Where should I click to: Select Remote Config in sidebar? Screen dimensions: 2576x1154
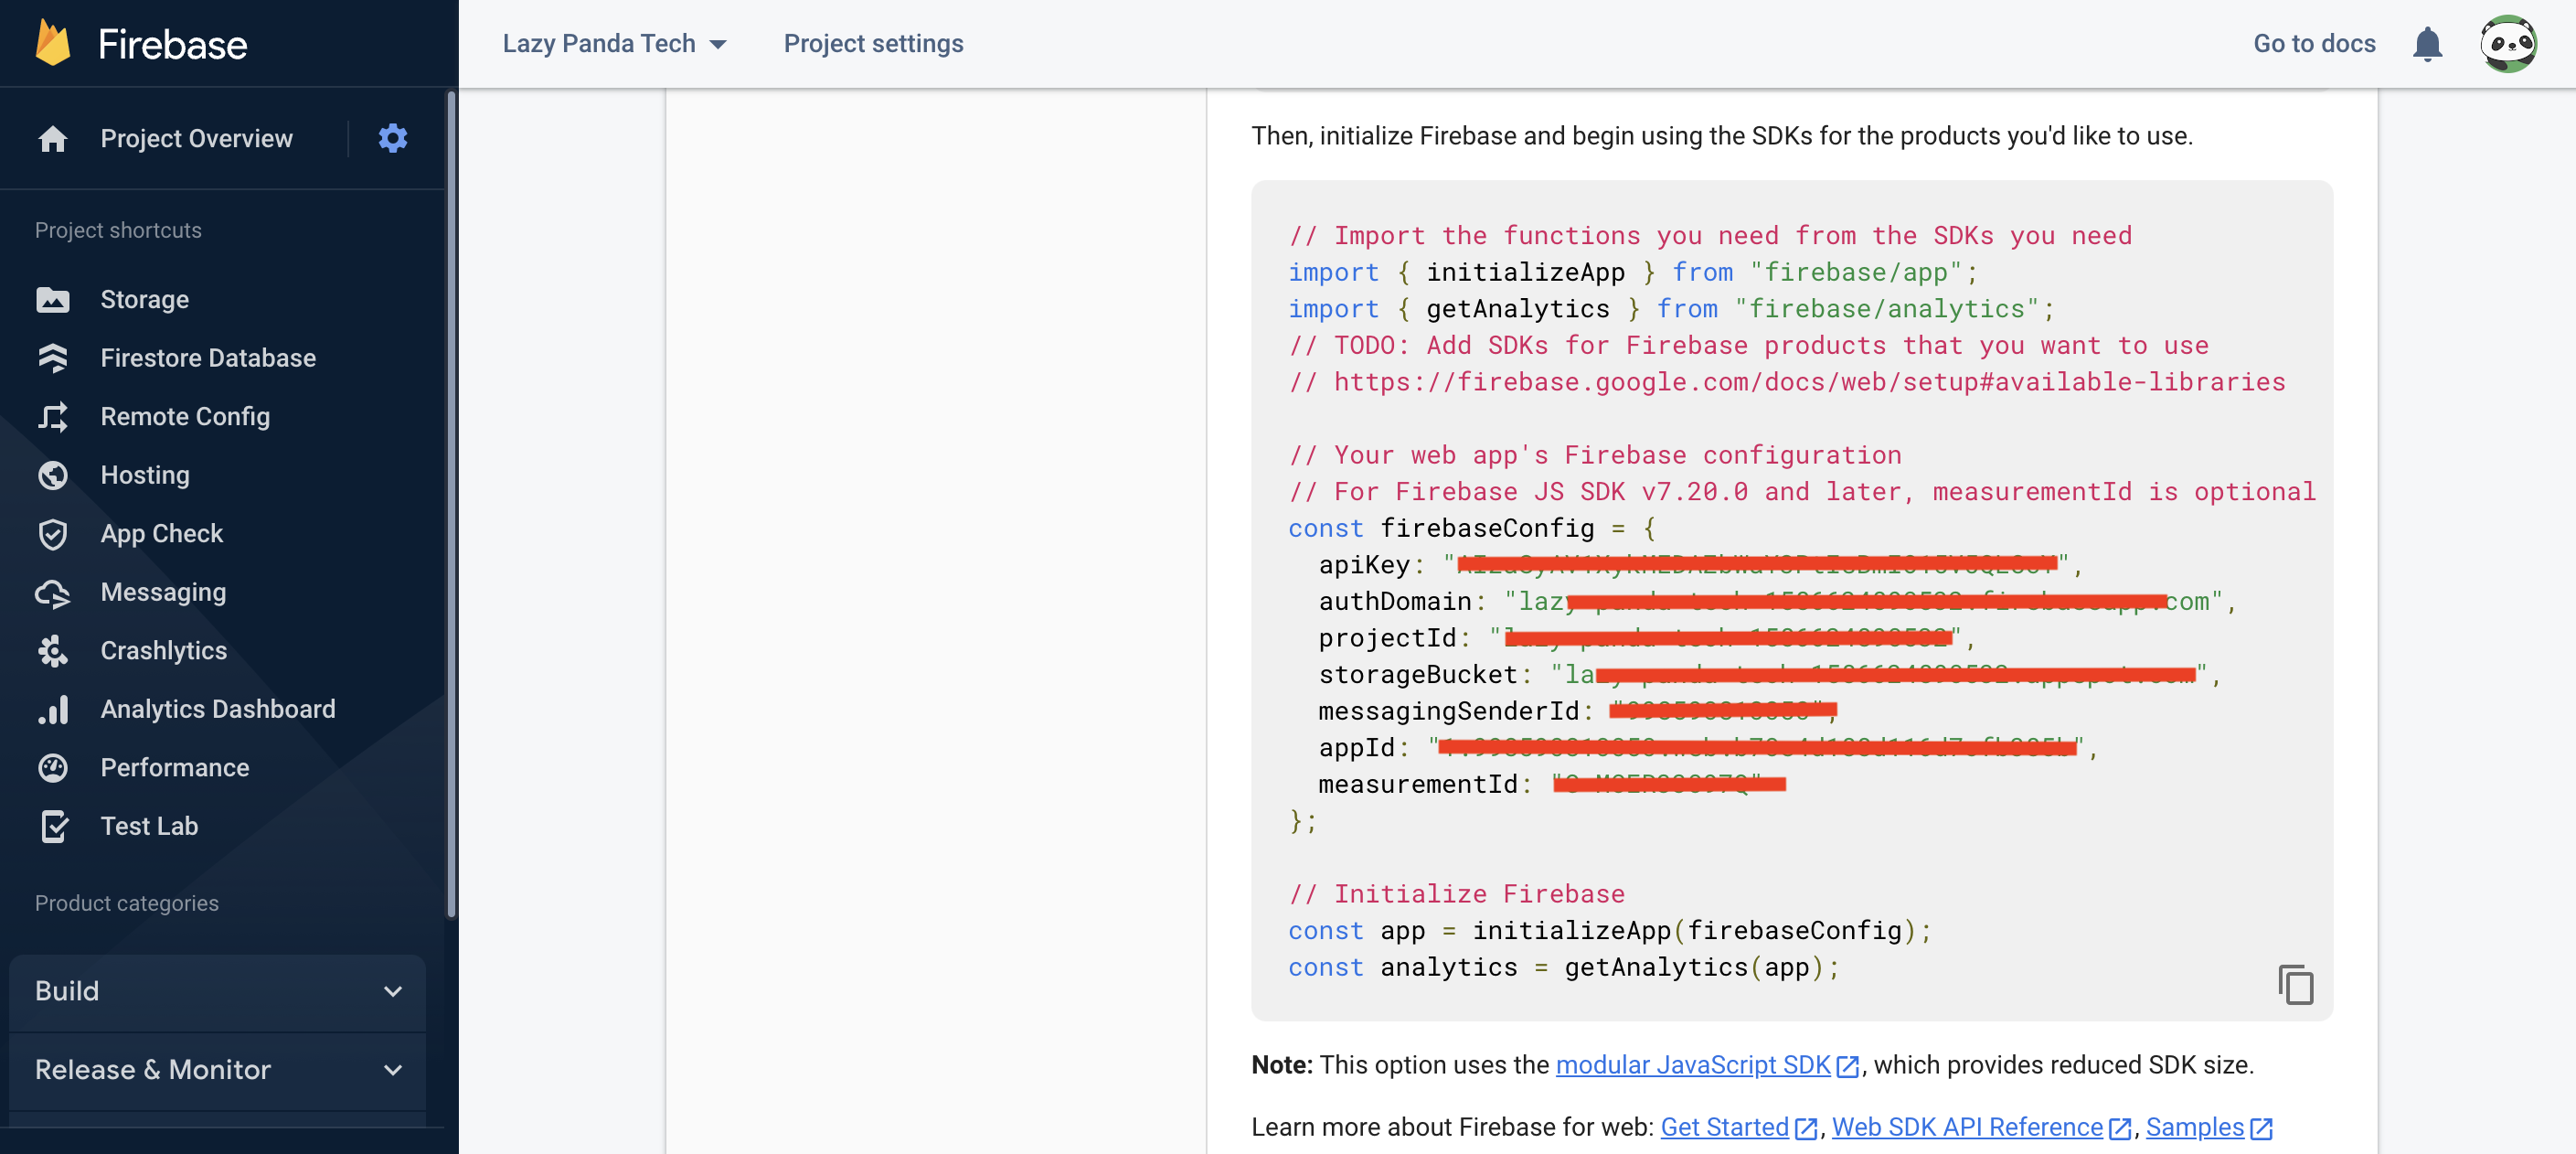point(186,416)
